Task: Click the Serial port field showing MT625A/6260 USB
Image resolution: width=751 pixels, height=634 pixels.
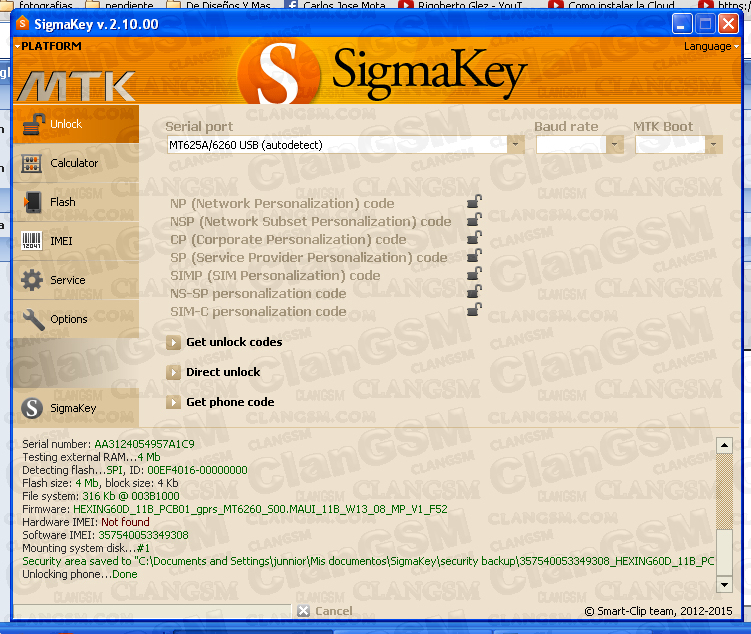Action: 337,145
